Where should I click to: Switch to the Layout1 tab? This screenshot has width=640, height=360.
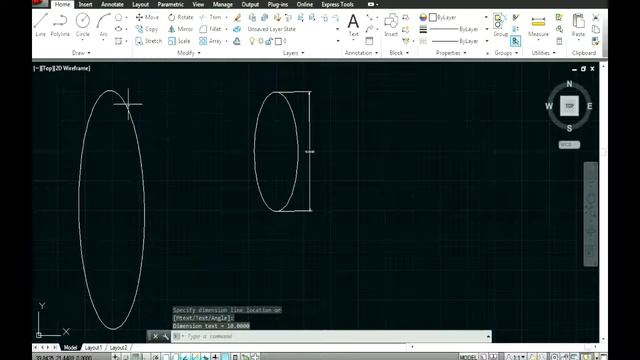coord(93,348)
